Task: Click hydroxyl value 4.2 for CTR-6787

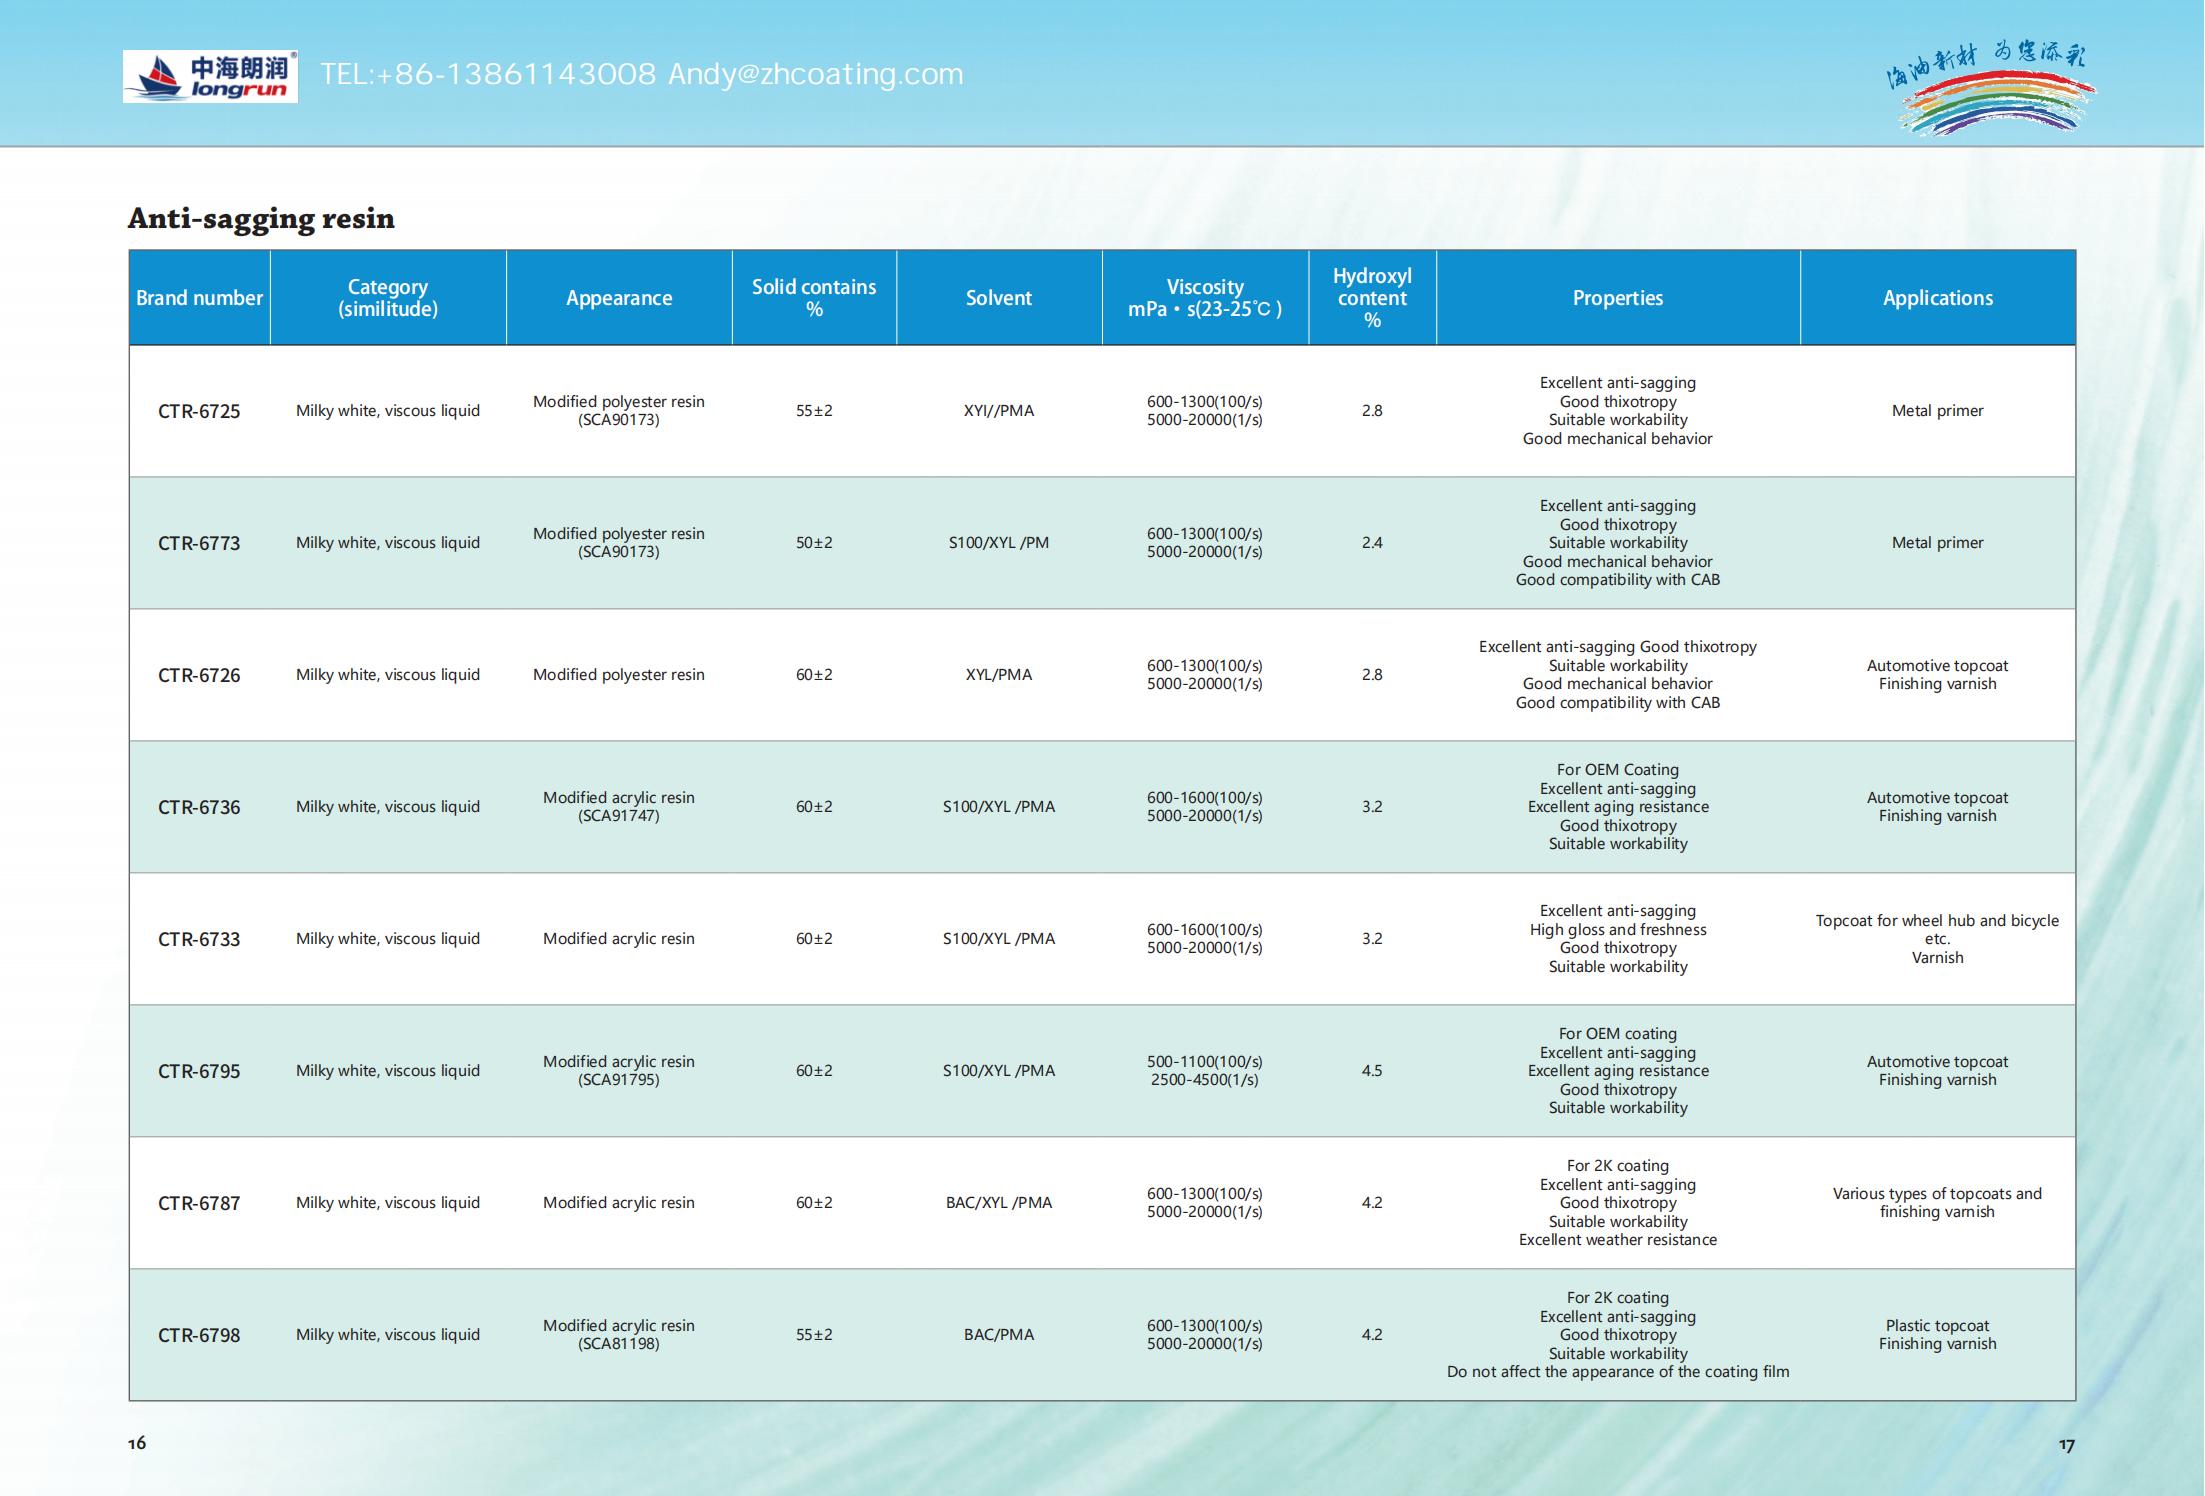Action: [x=1372, y=1203]
